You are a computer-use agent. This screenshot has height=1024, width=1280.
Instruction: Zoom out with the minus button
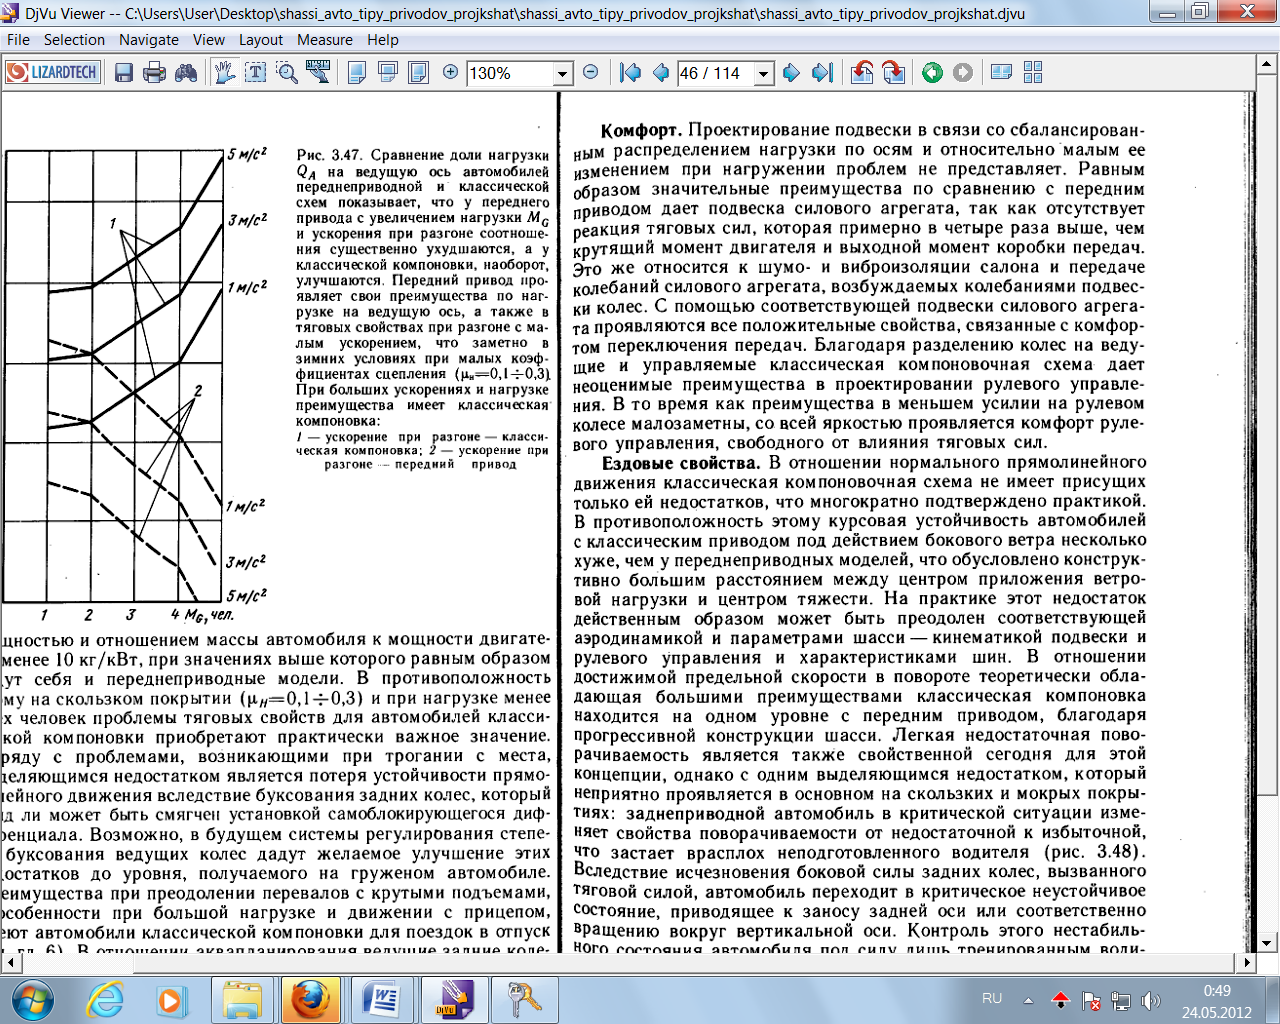tap(591, 72)
